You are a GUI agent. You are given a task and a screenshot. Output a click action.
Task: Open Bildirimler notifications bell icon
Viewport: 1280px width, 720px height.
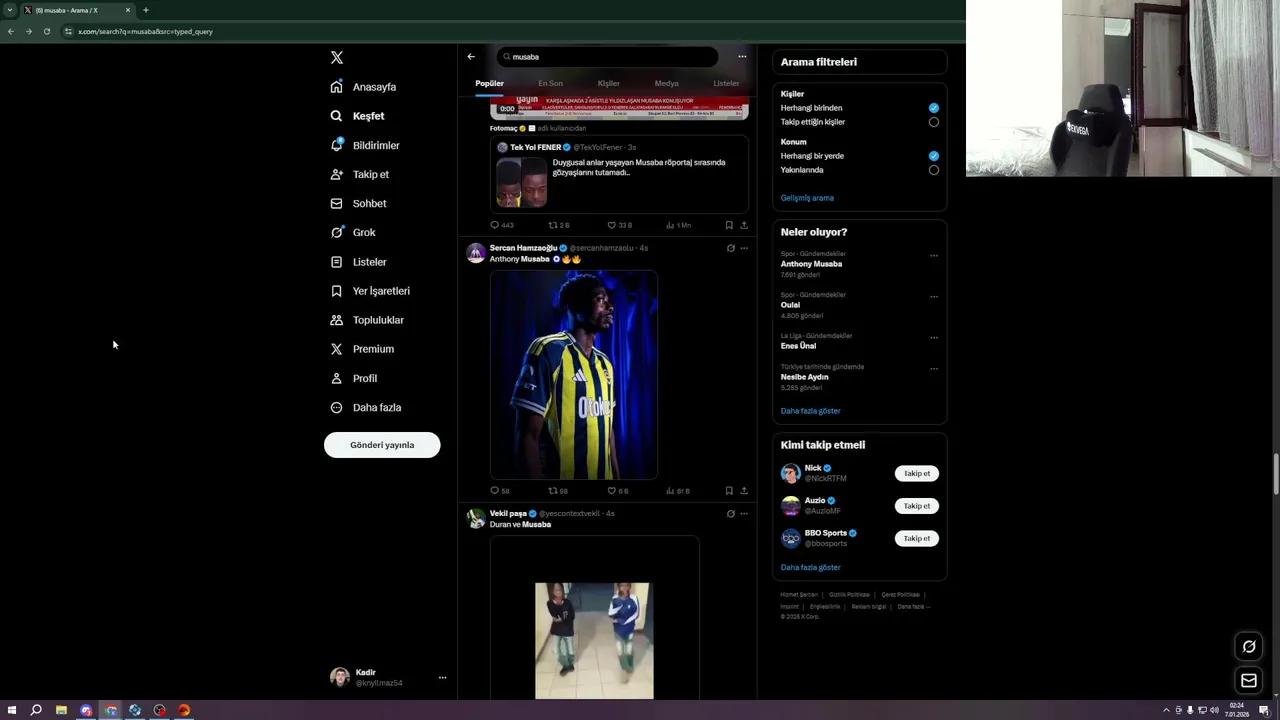point(337,145)
